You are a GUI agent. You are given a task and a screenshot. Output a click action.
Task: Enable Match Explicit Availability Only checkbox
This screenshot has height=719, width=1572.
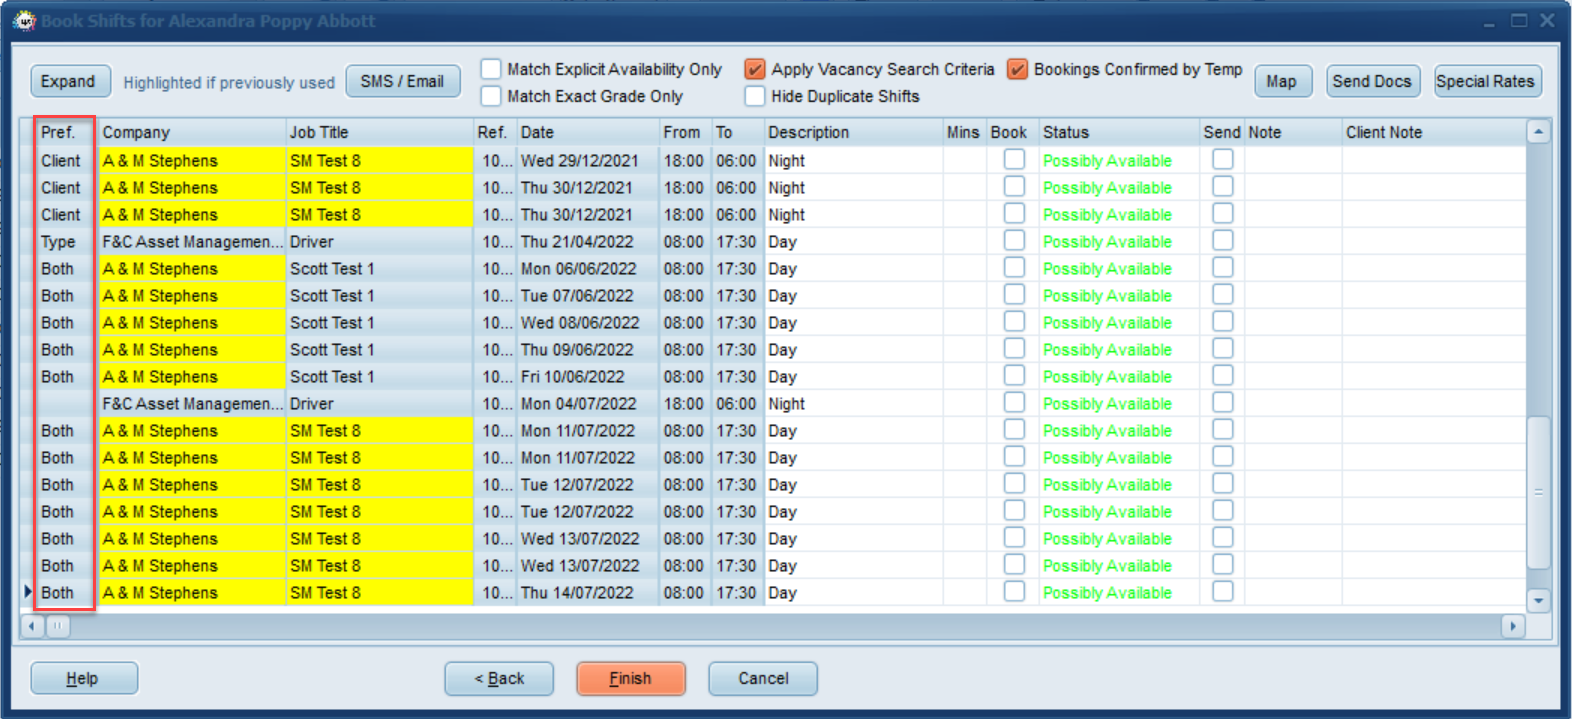click(491, 69)
